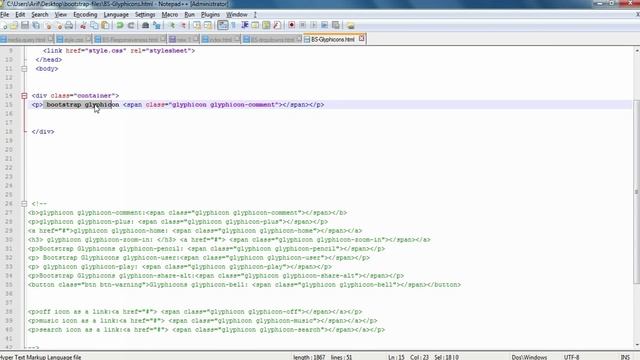The width and height of the screenshot is (640, 360).
Task: Click the Redo toolbar icon
Action: [x=131, y=26]
